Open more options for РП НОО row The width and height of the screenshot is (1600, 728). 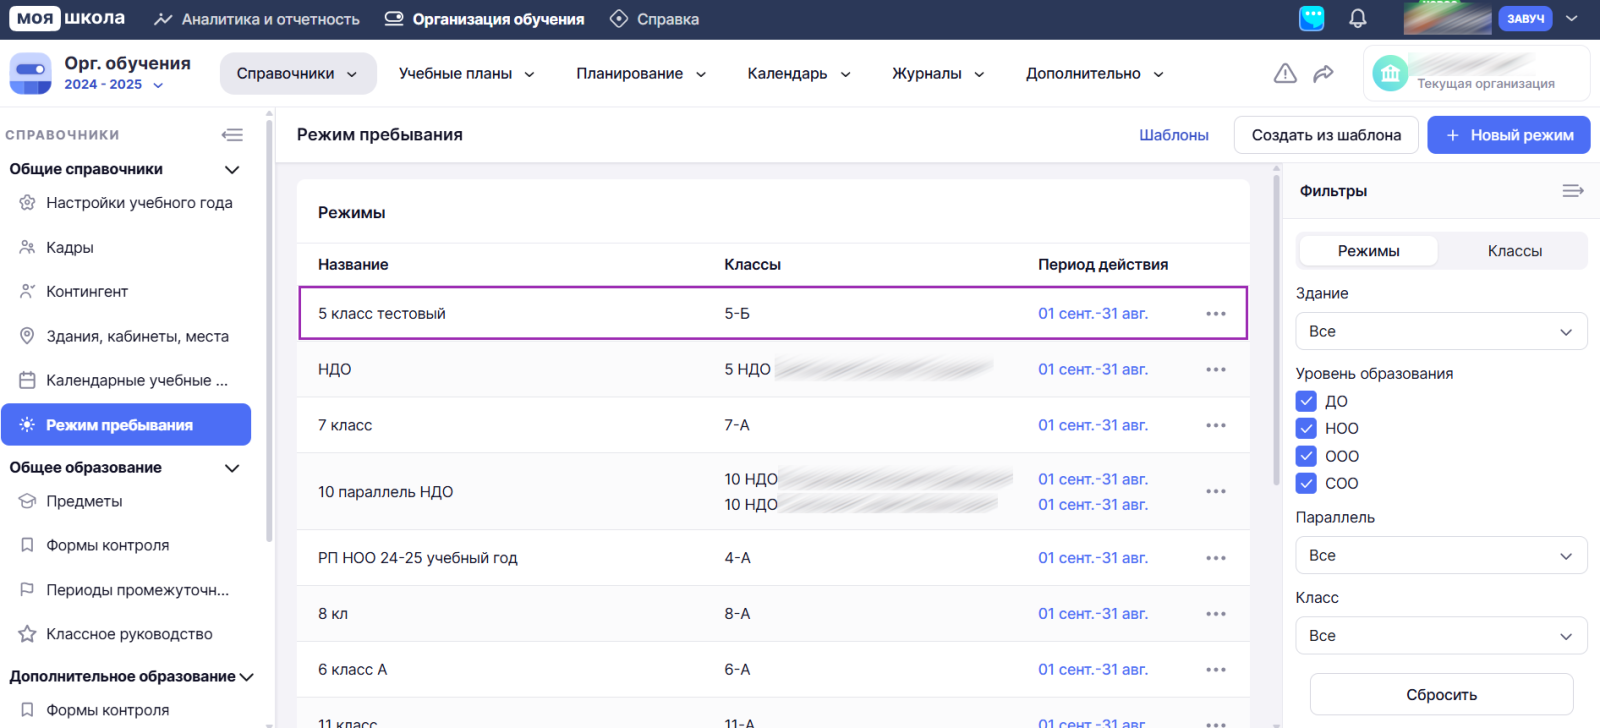click(1216, 558)
